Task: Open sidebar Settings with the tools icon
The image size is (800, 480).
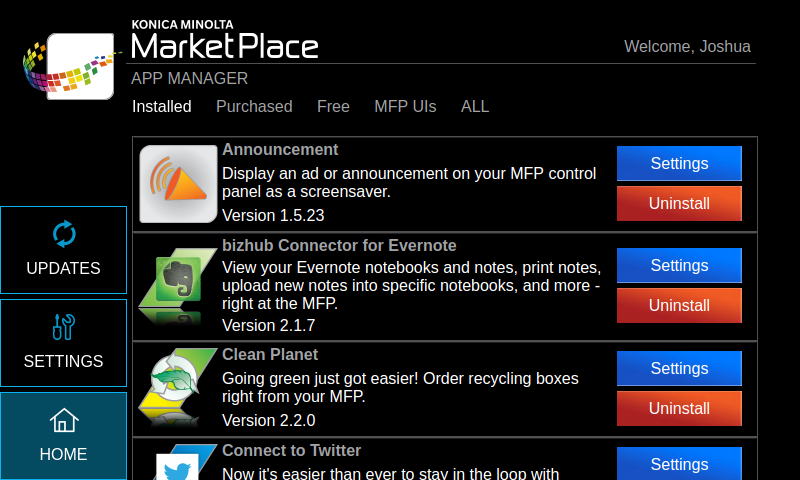Action: click(63, 342)
